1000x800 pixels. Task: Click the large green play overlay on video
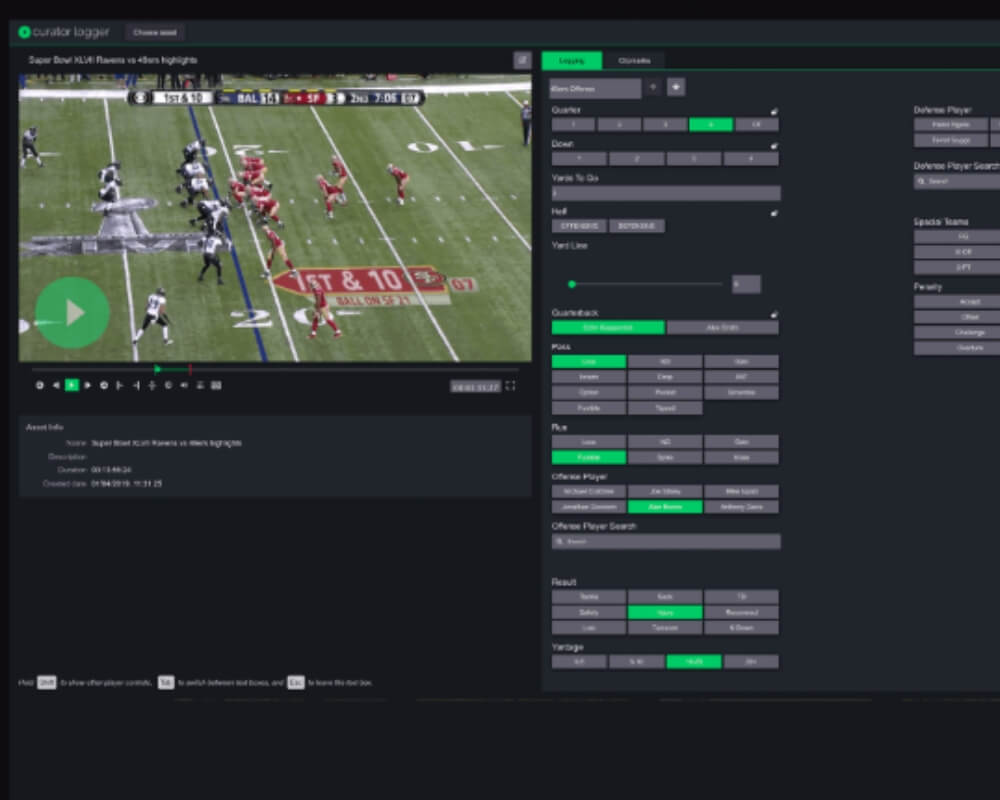click(72, 313)
